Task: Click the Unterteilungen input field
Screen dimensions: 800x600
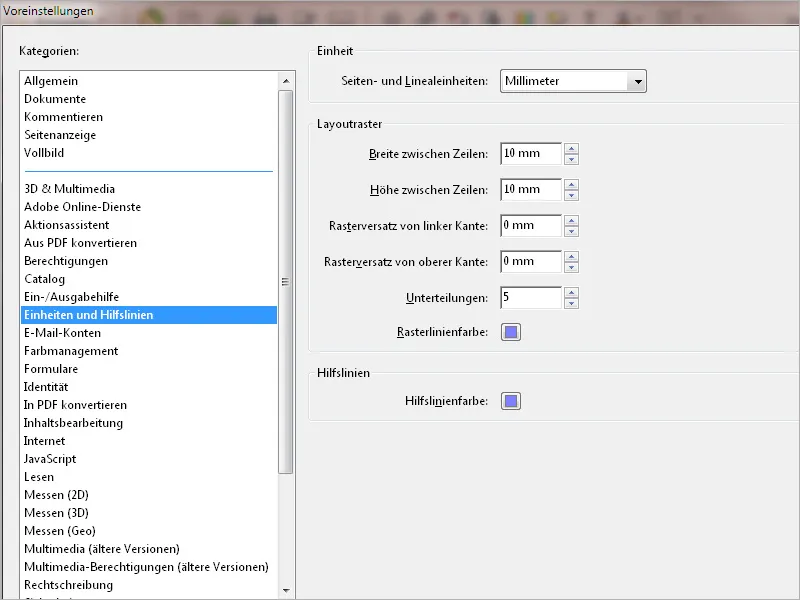Action: point(531,297)
